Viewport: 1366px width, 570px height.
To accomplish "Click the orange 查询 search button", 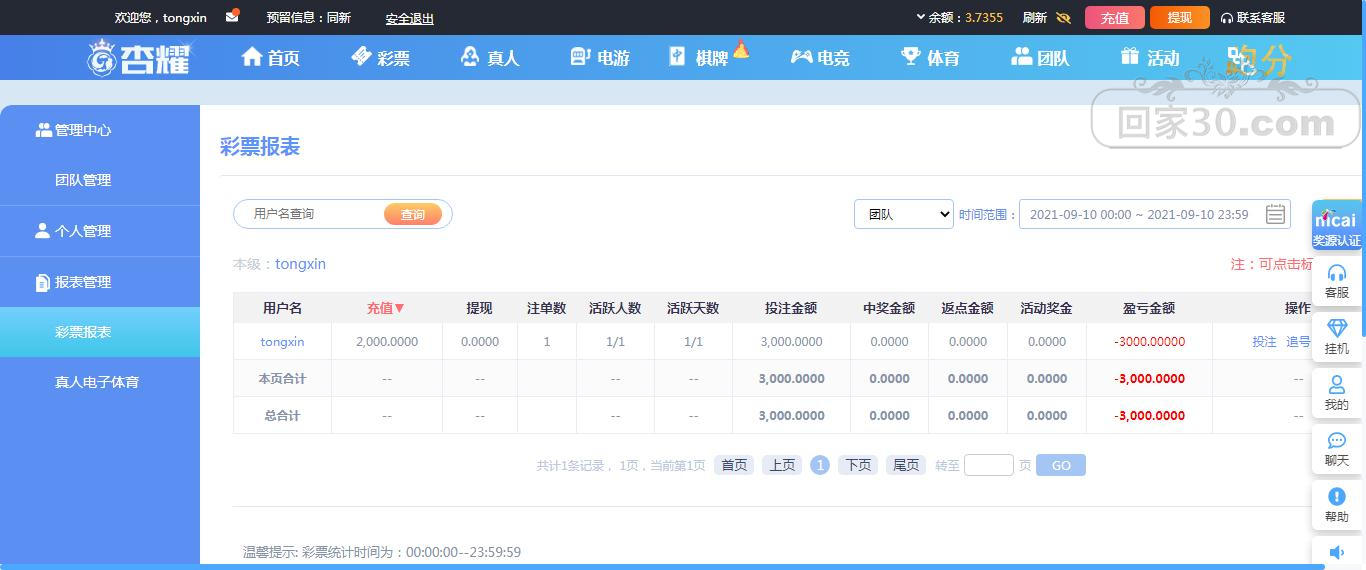I will coord(413,214).
